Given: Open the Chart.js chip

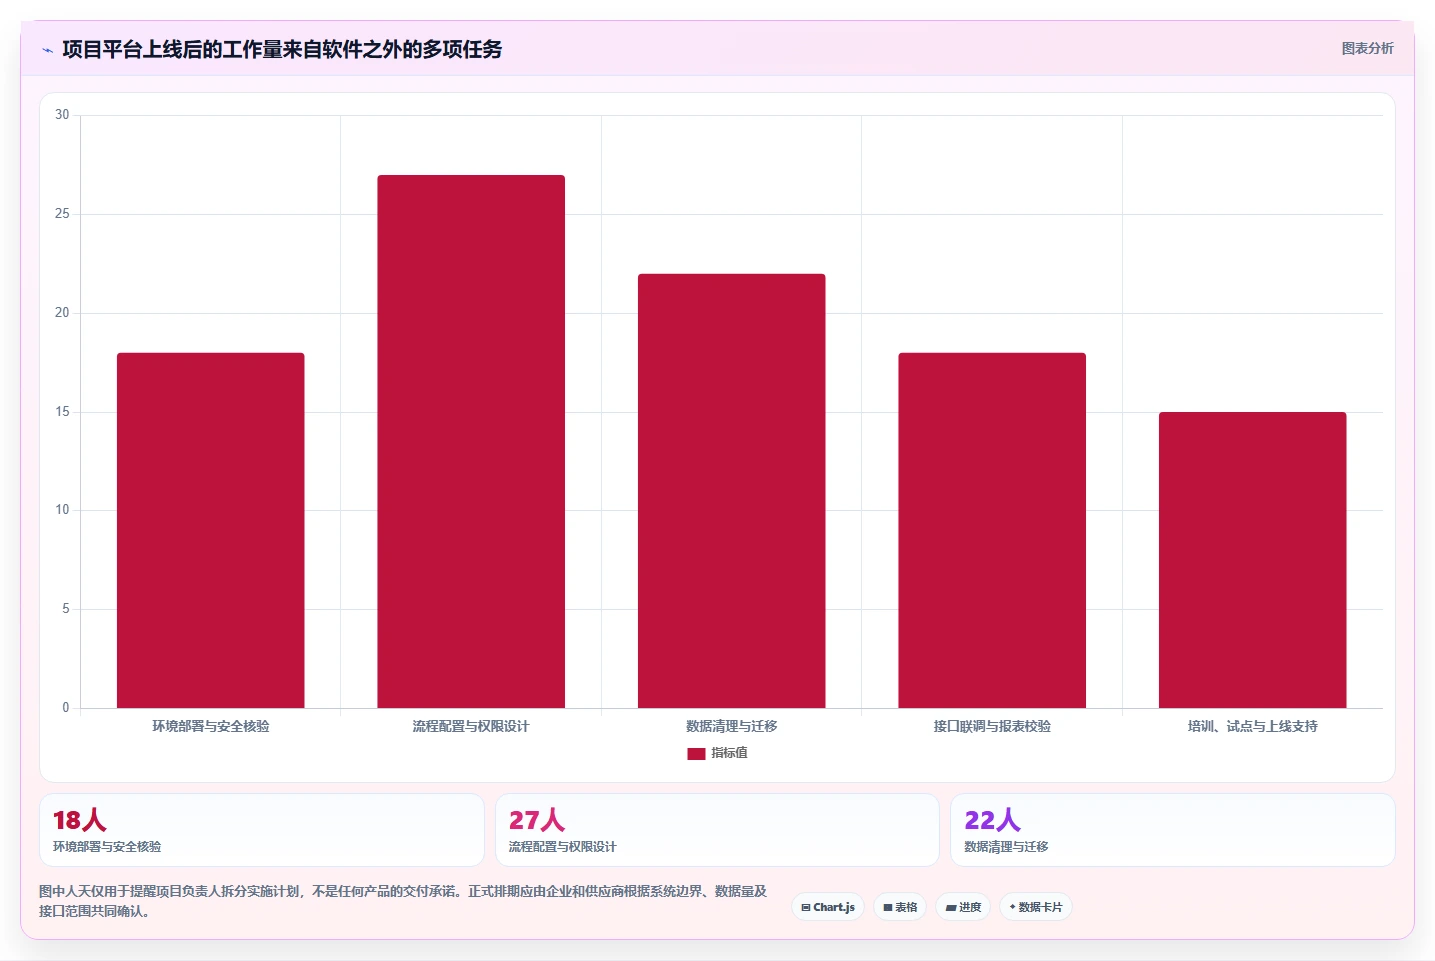Looking at the screenshot, I should [x=828, y=907].
